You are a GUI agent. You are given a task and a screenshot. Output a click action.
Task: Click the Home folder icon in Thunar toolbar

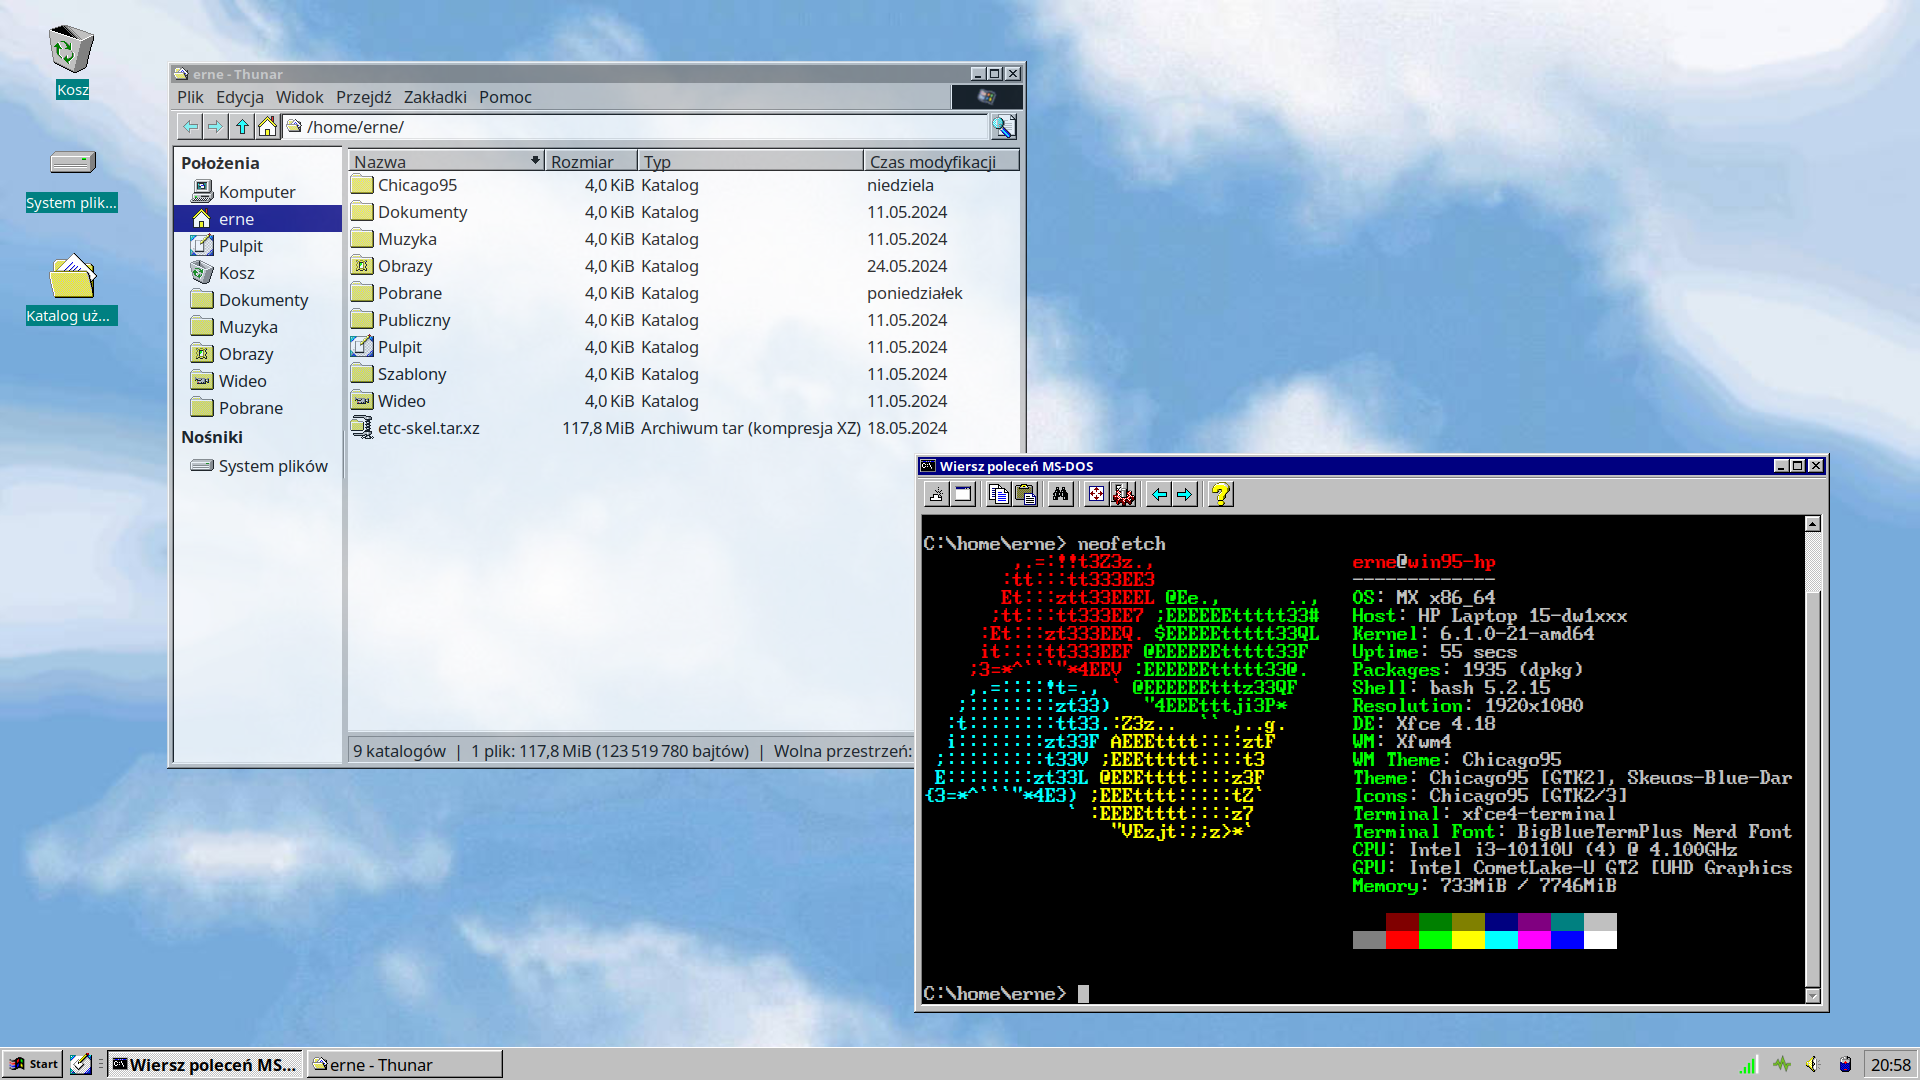[x=267, y=127]
